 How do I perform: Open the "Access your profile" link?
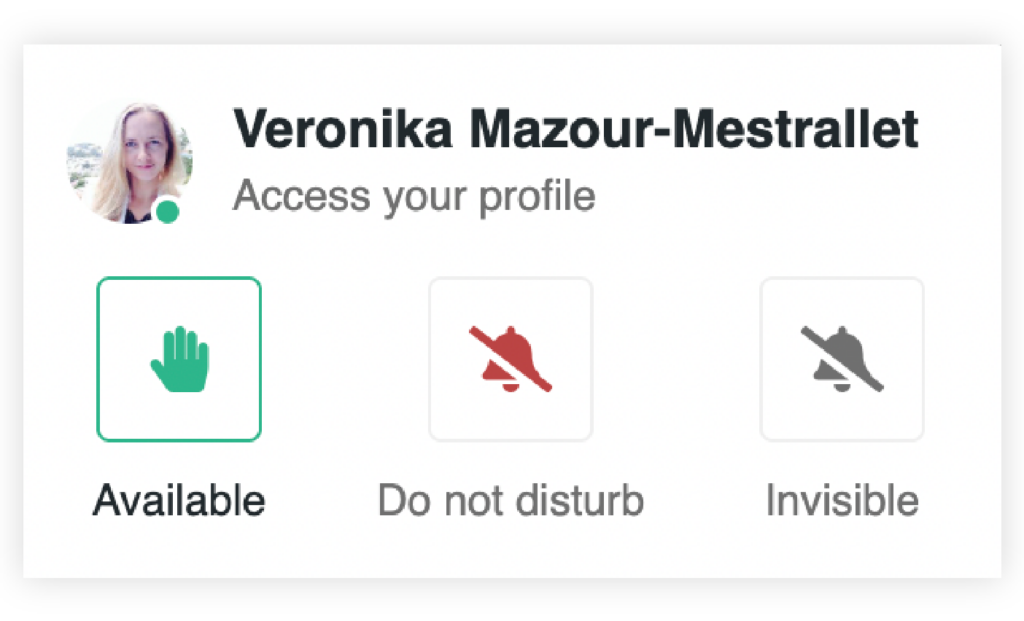(x=414, y=196)
